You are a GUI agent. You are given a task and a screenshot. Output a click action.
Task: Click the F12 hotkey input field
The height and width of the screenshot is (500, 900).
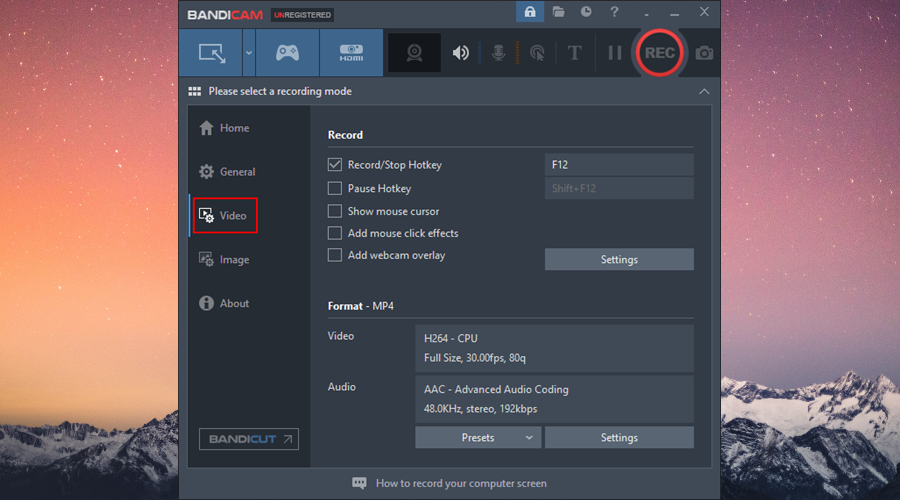[619, 165]
